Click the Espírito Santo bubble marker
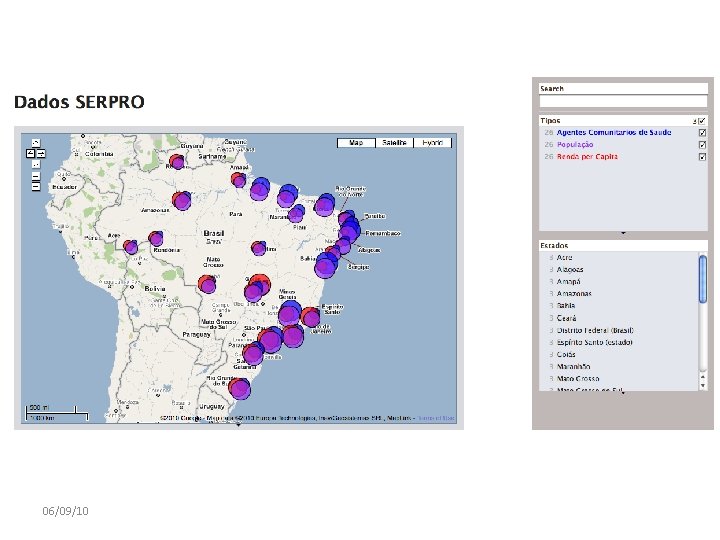The width and height of the screenshot is (720, 540). (x=311, y=317)
